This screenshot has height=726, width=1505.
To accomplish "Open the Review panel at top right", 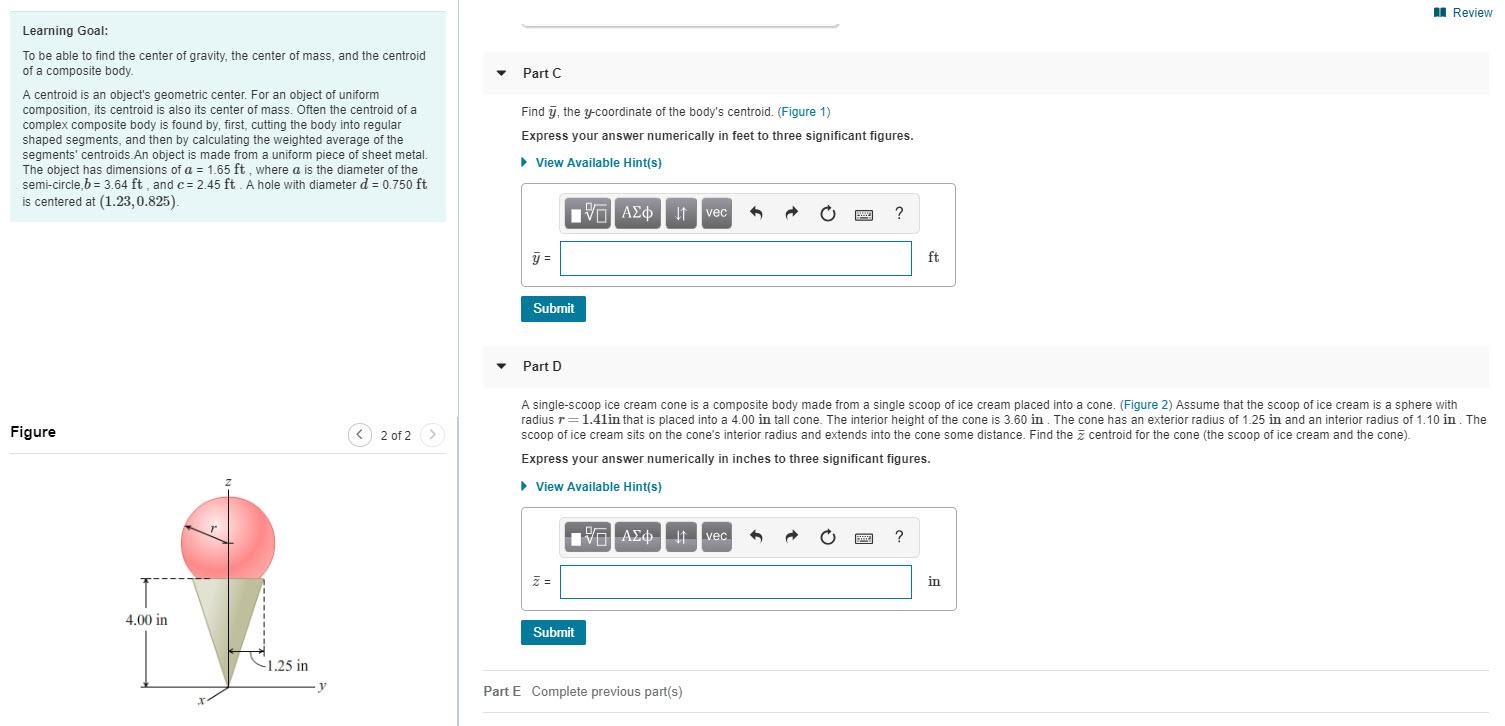I will [x=1462, y=13].
